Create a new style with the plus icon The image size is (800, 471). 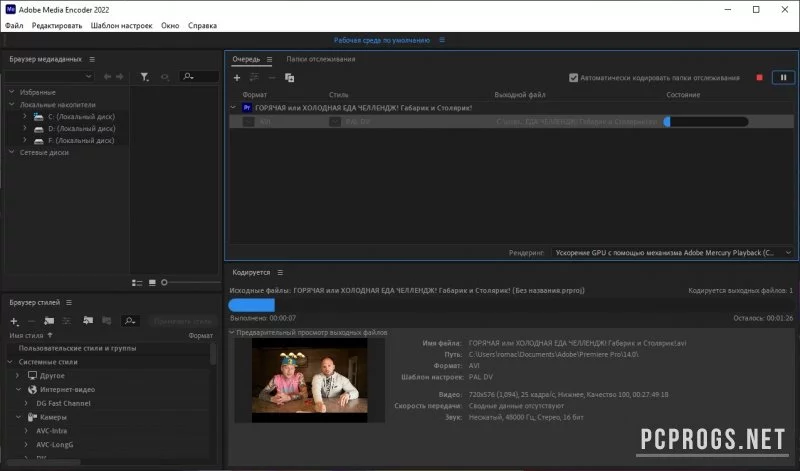point(14,321)
